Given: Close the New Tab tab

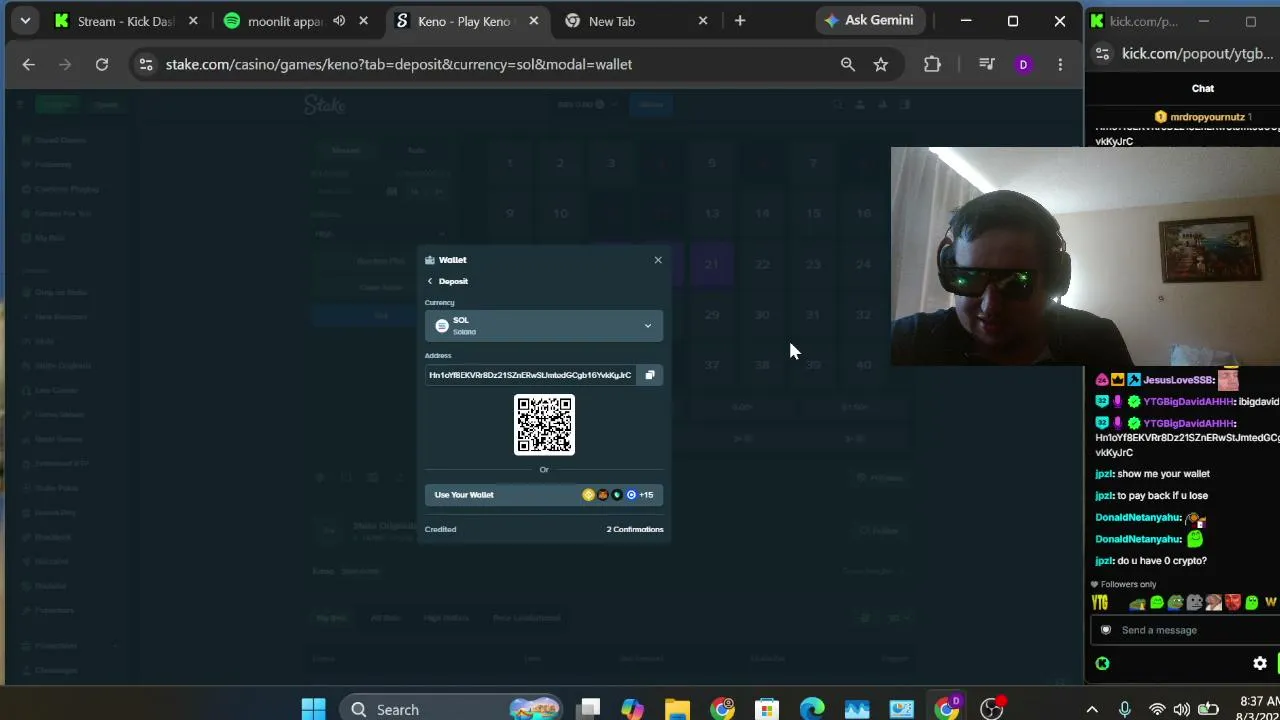Looking at the screenshot, I should tap(703, 21).
